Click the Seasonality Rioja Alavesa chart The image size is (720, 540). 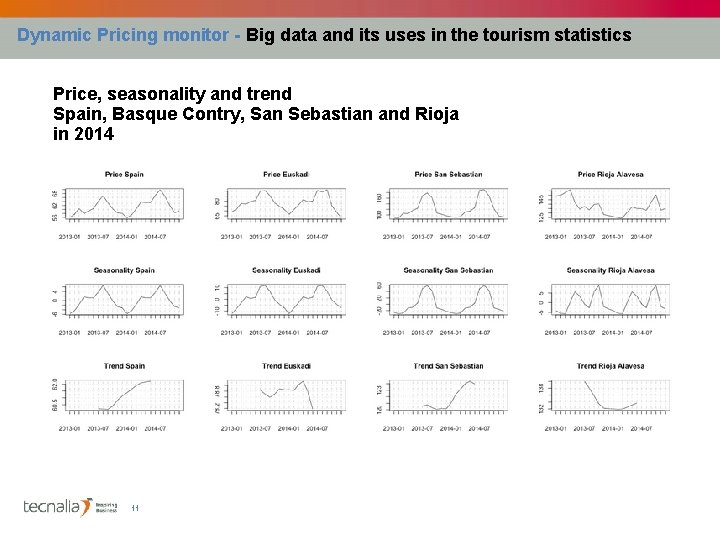click(x=608, y=299)
